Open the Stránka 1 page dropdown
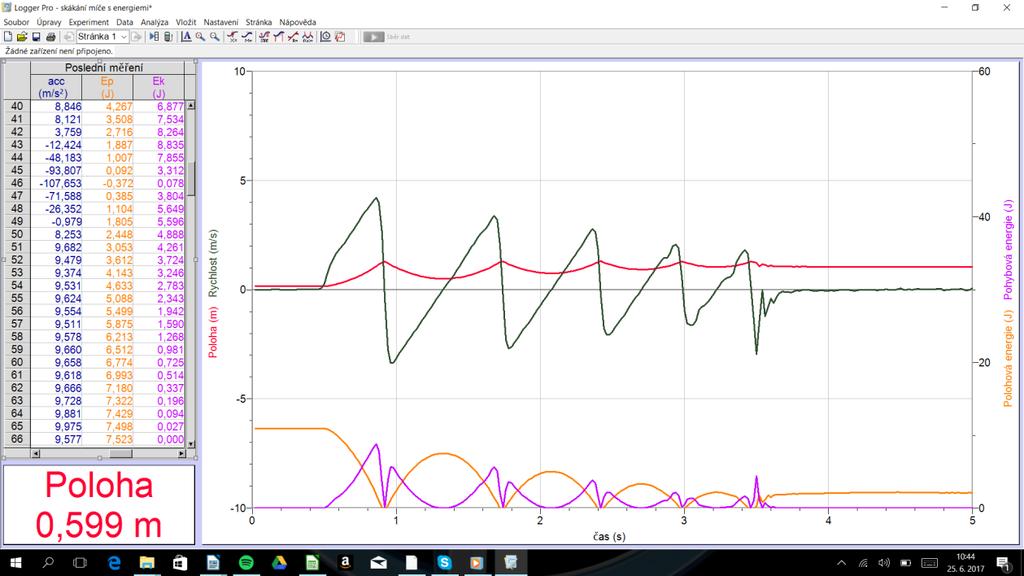The height and width of the screenshot is (576, 1024). click(x=103, y=37)
